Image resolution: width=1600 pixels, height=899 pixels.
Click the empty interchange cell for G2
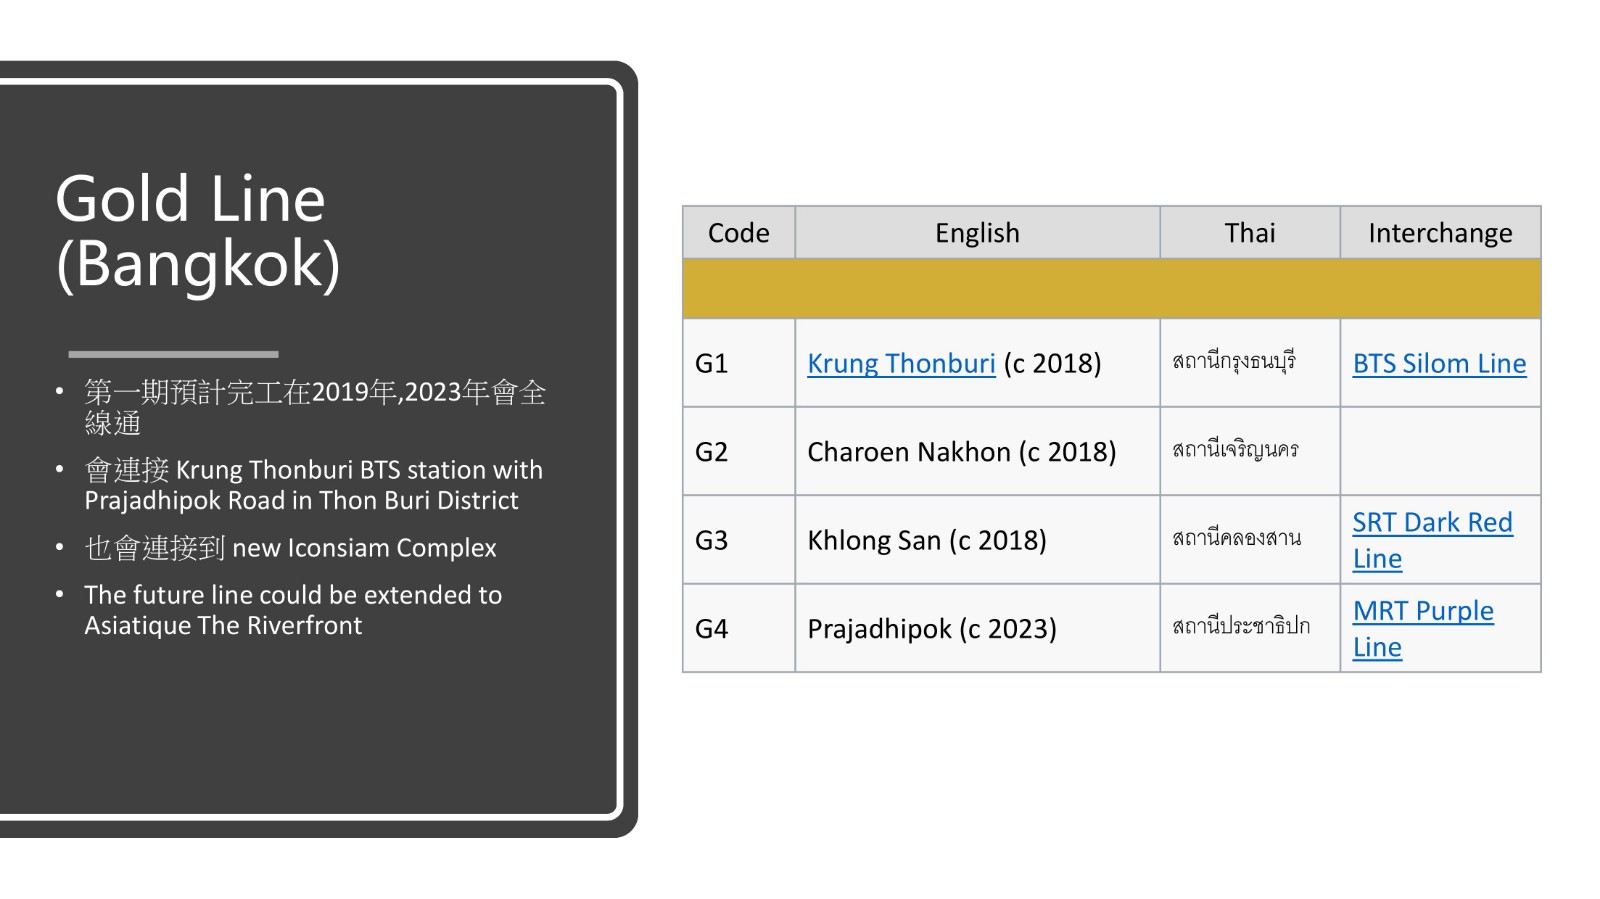click(x=1439, y=452)
